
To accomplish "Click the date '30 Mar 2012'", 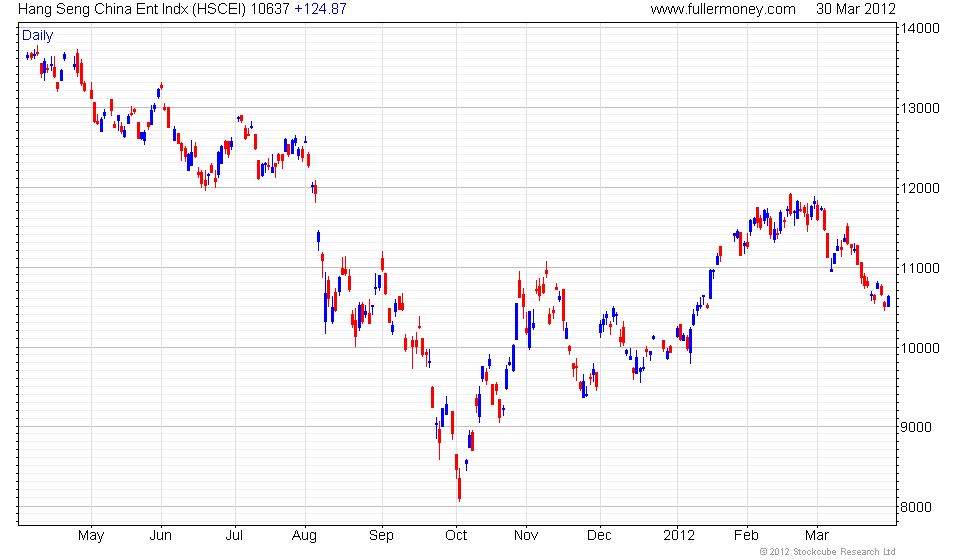I will pyautogui.click(x=856, y=9).
